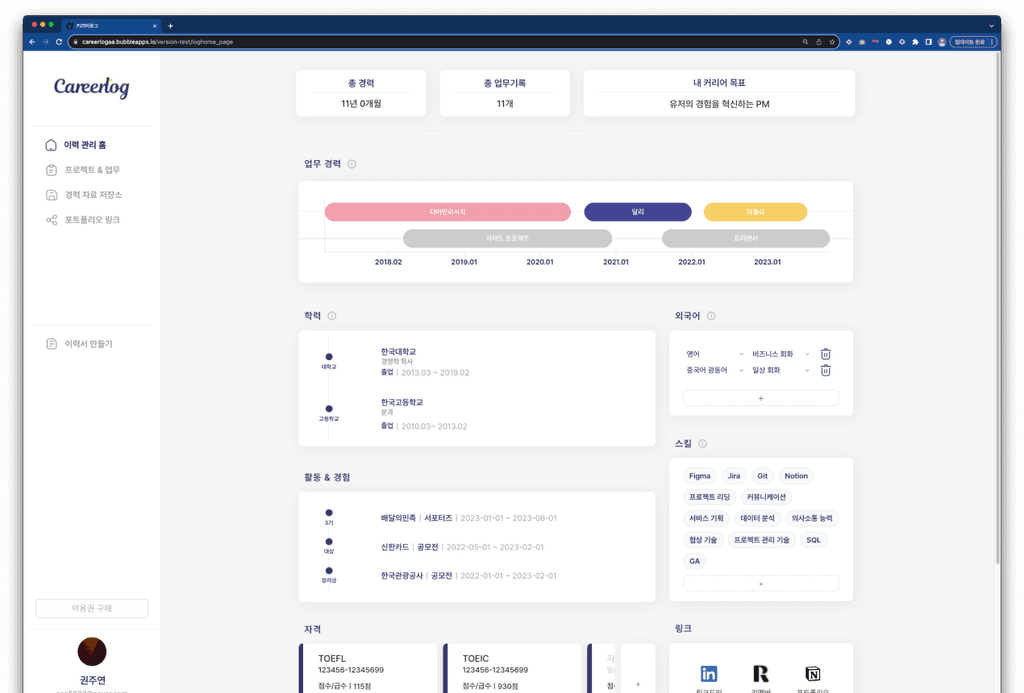
Task: Show info tooltip next to 스킬
Action: pos(702,443)
